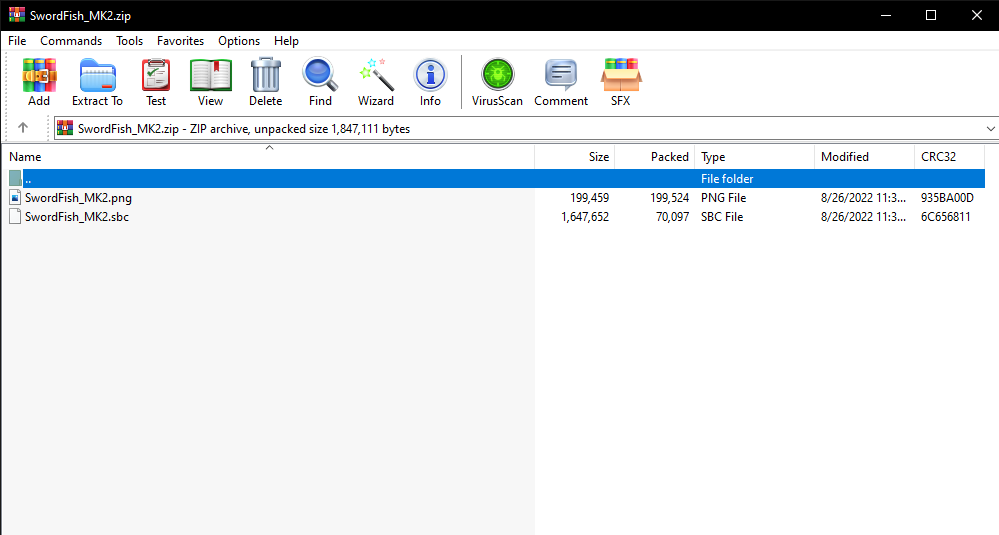Start VirusScan on the archive
Viewport: 999px width, 535px height.
pos(497,82)
